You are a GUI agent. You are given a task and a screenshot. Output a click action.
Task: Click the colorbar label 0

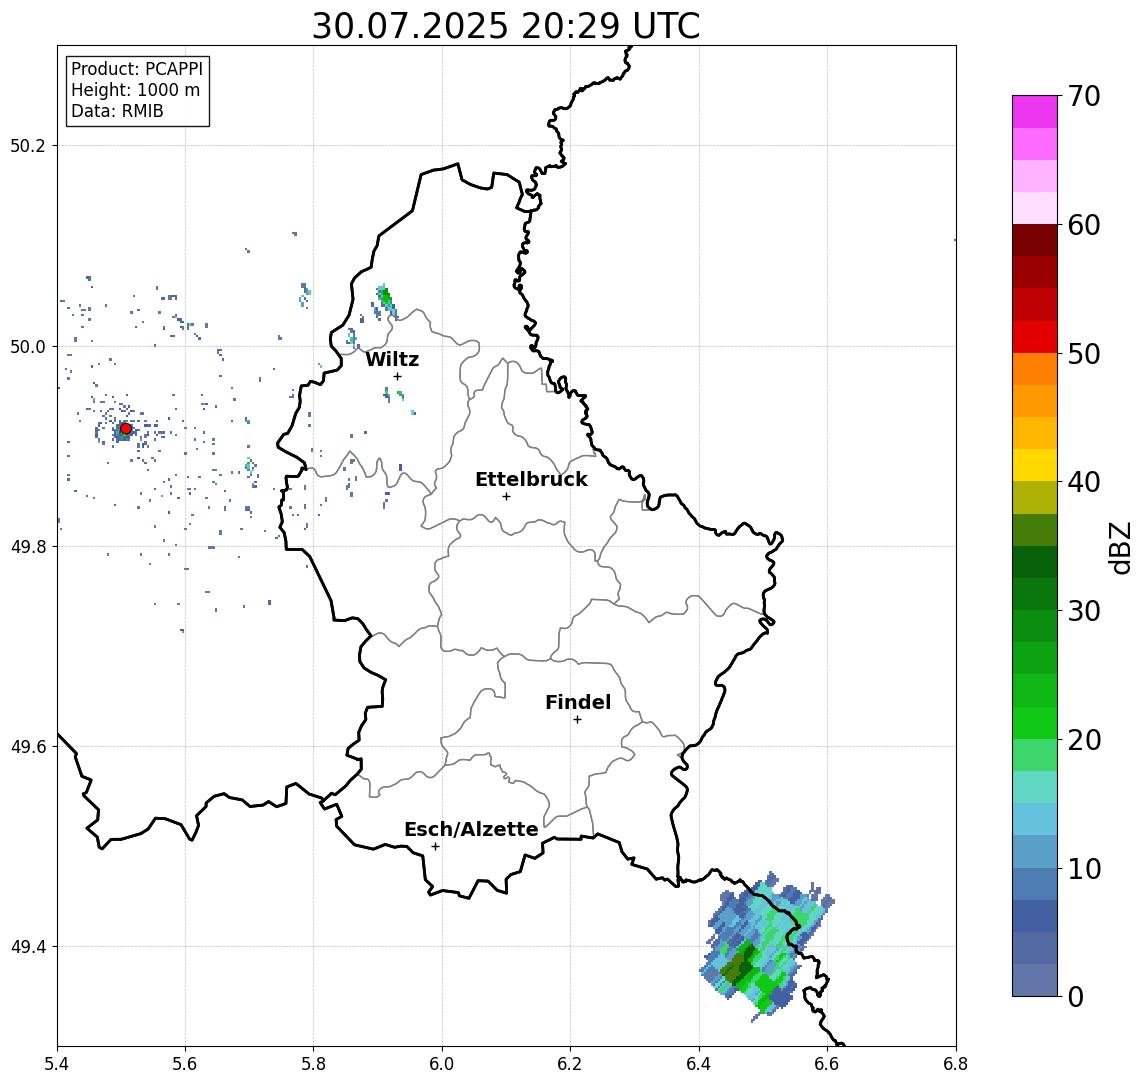(1076, 996)
